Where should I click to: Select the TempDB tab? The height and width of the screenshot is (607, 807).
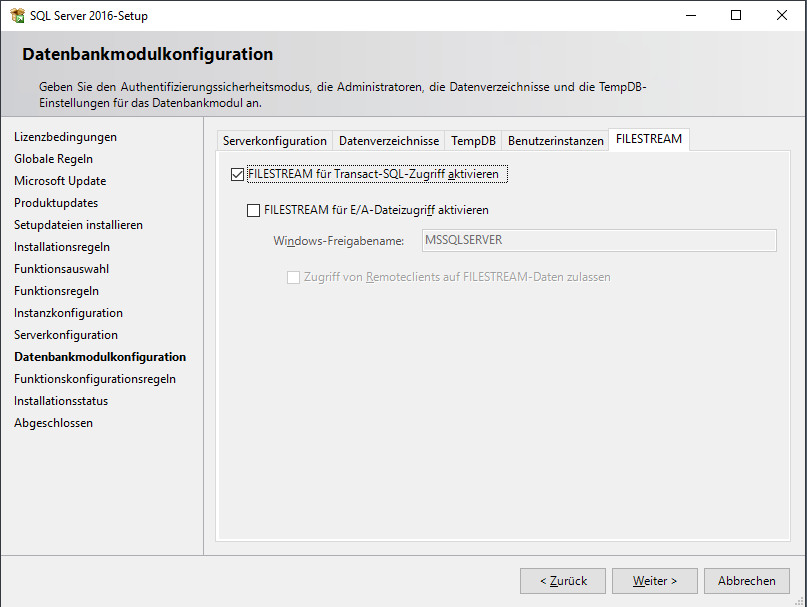[473, 141]
